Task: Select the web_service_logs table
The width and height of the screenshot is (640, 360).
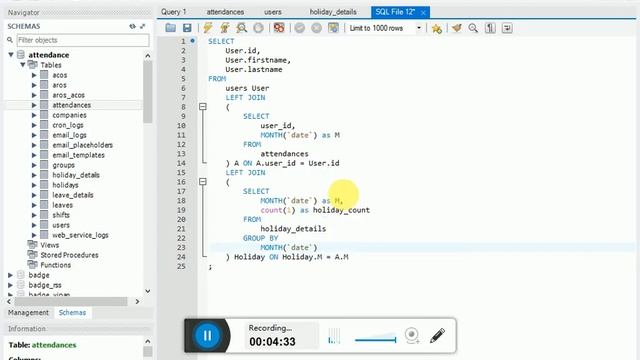Action: 80,235
